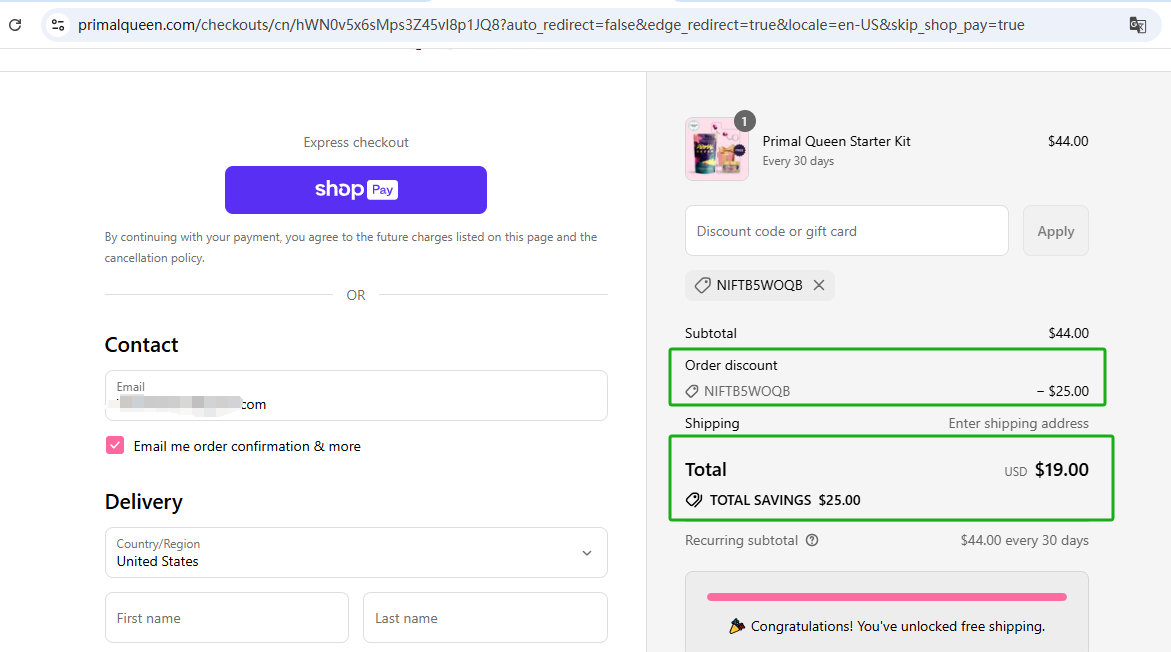Click the quantity badge on product thumbnail

tap(744, 121)
